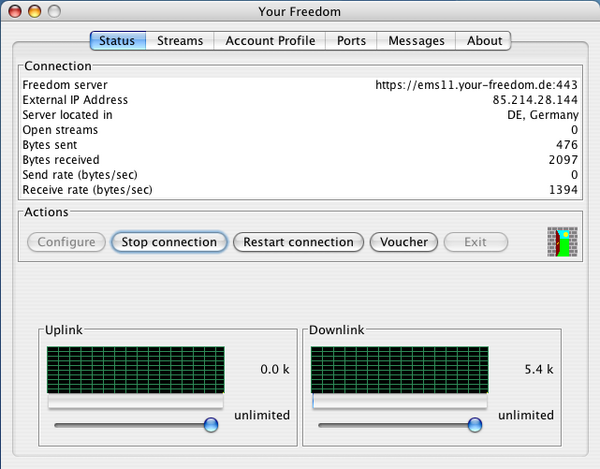Open the Voucher dialog
Viewport: 600px width, 469px height.
[404, 242]
